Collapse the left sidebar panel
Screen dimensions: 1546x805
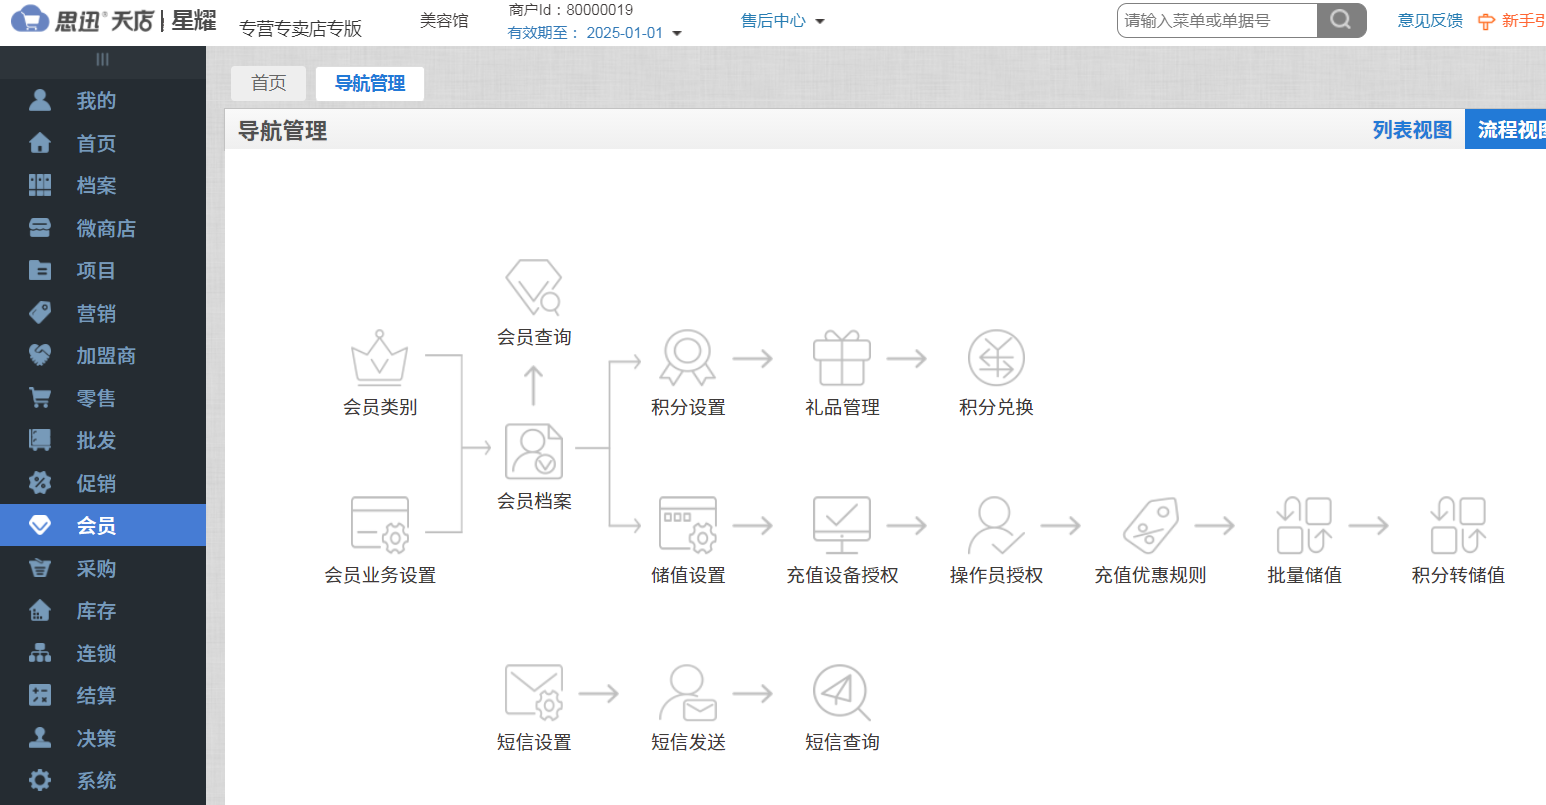(x=102, y=61)
